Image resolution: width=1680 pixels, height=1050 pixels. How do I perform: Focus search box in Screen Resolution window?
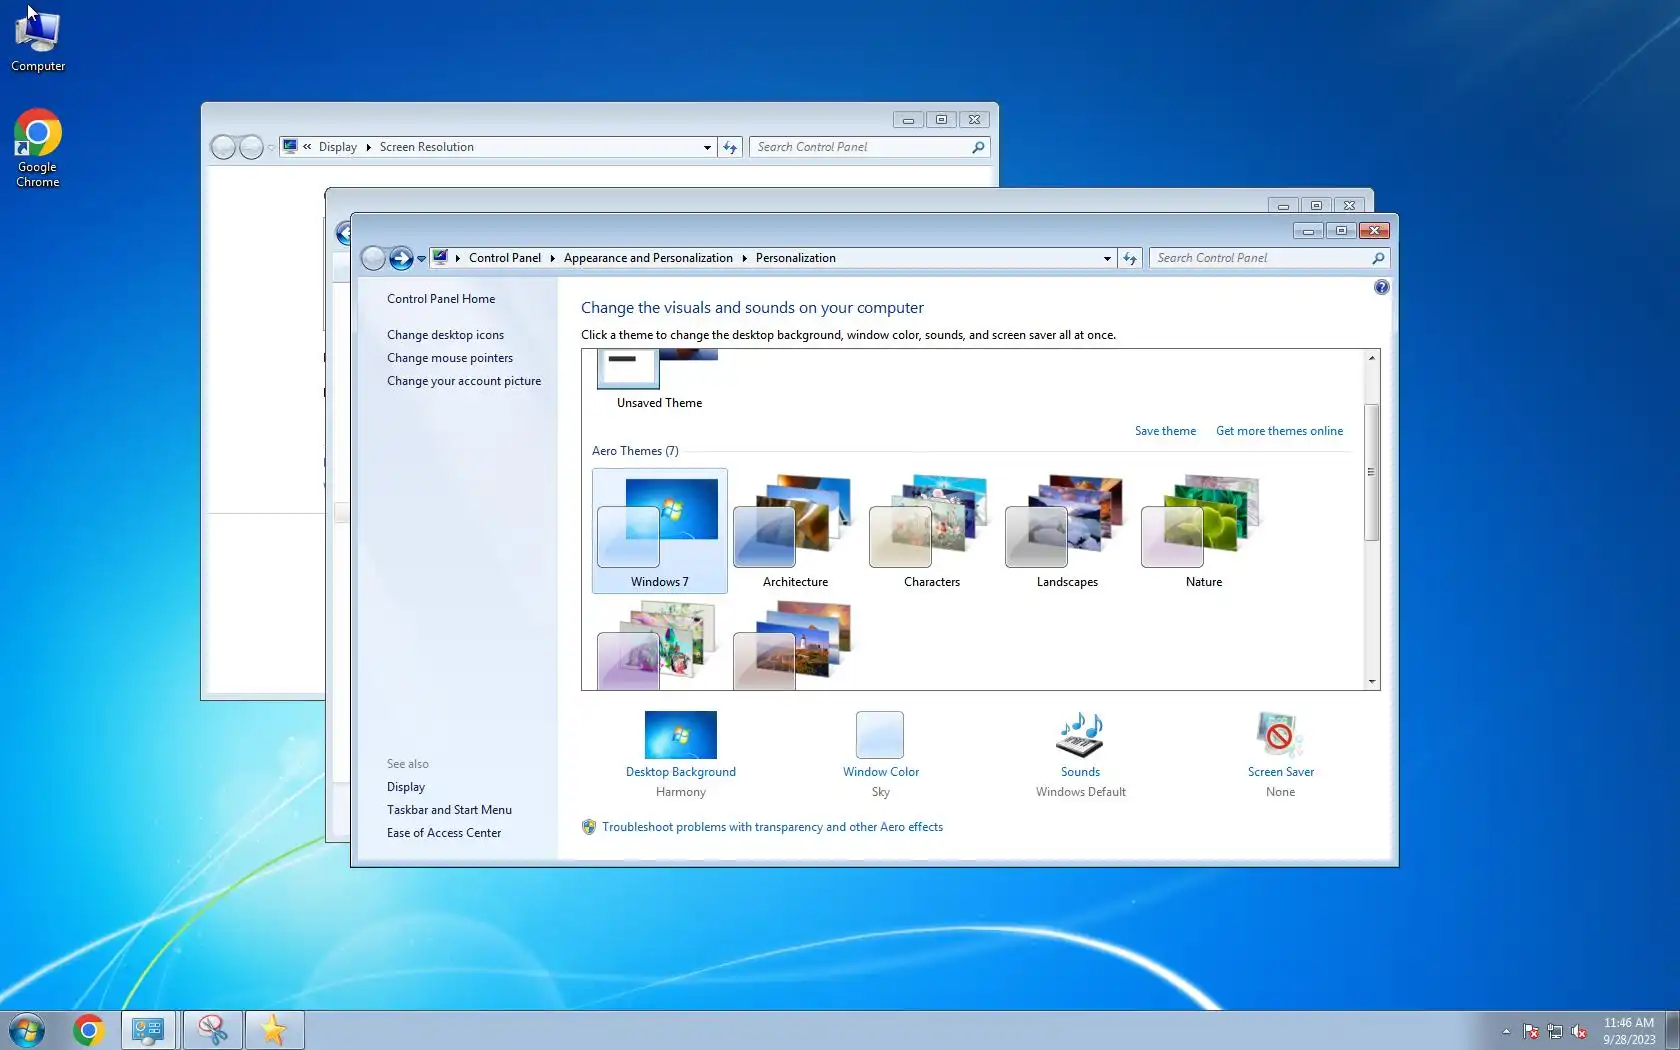click(x=862, y=147)
